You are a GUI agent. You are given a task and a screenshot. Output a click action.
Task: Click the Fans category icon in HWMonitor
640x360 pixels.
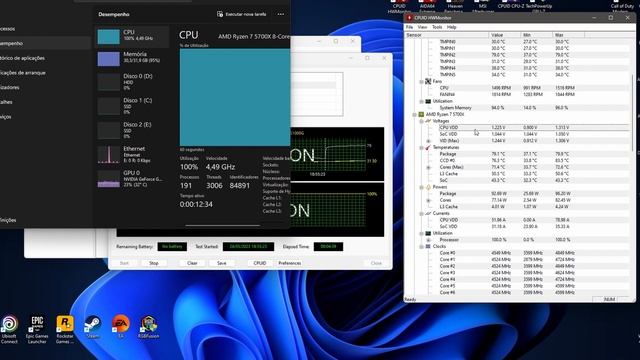(428, 82)
